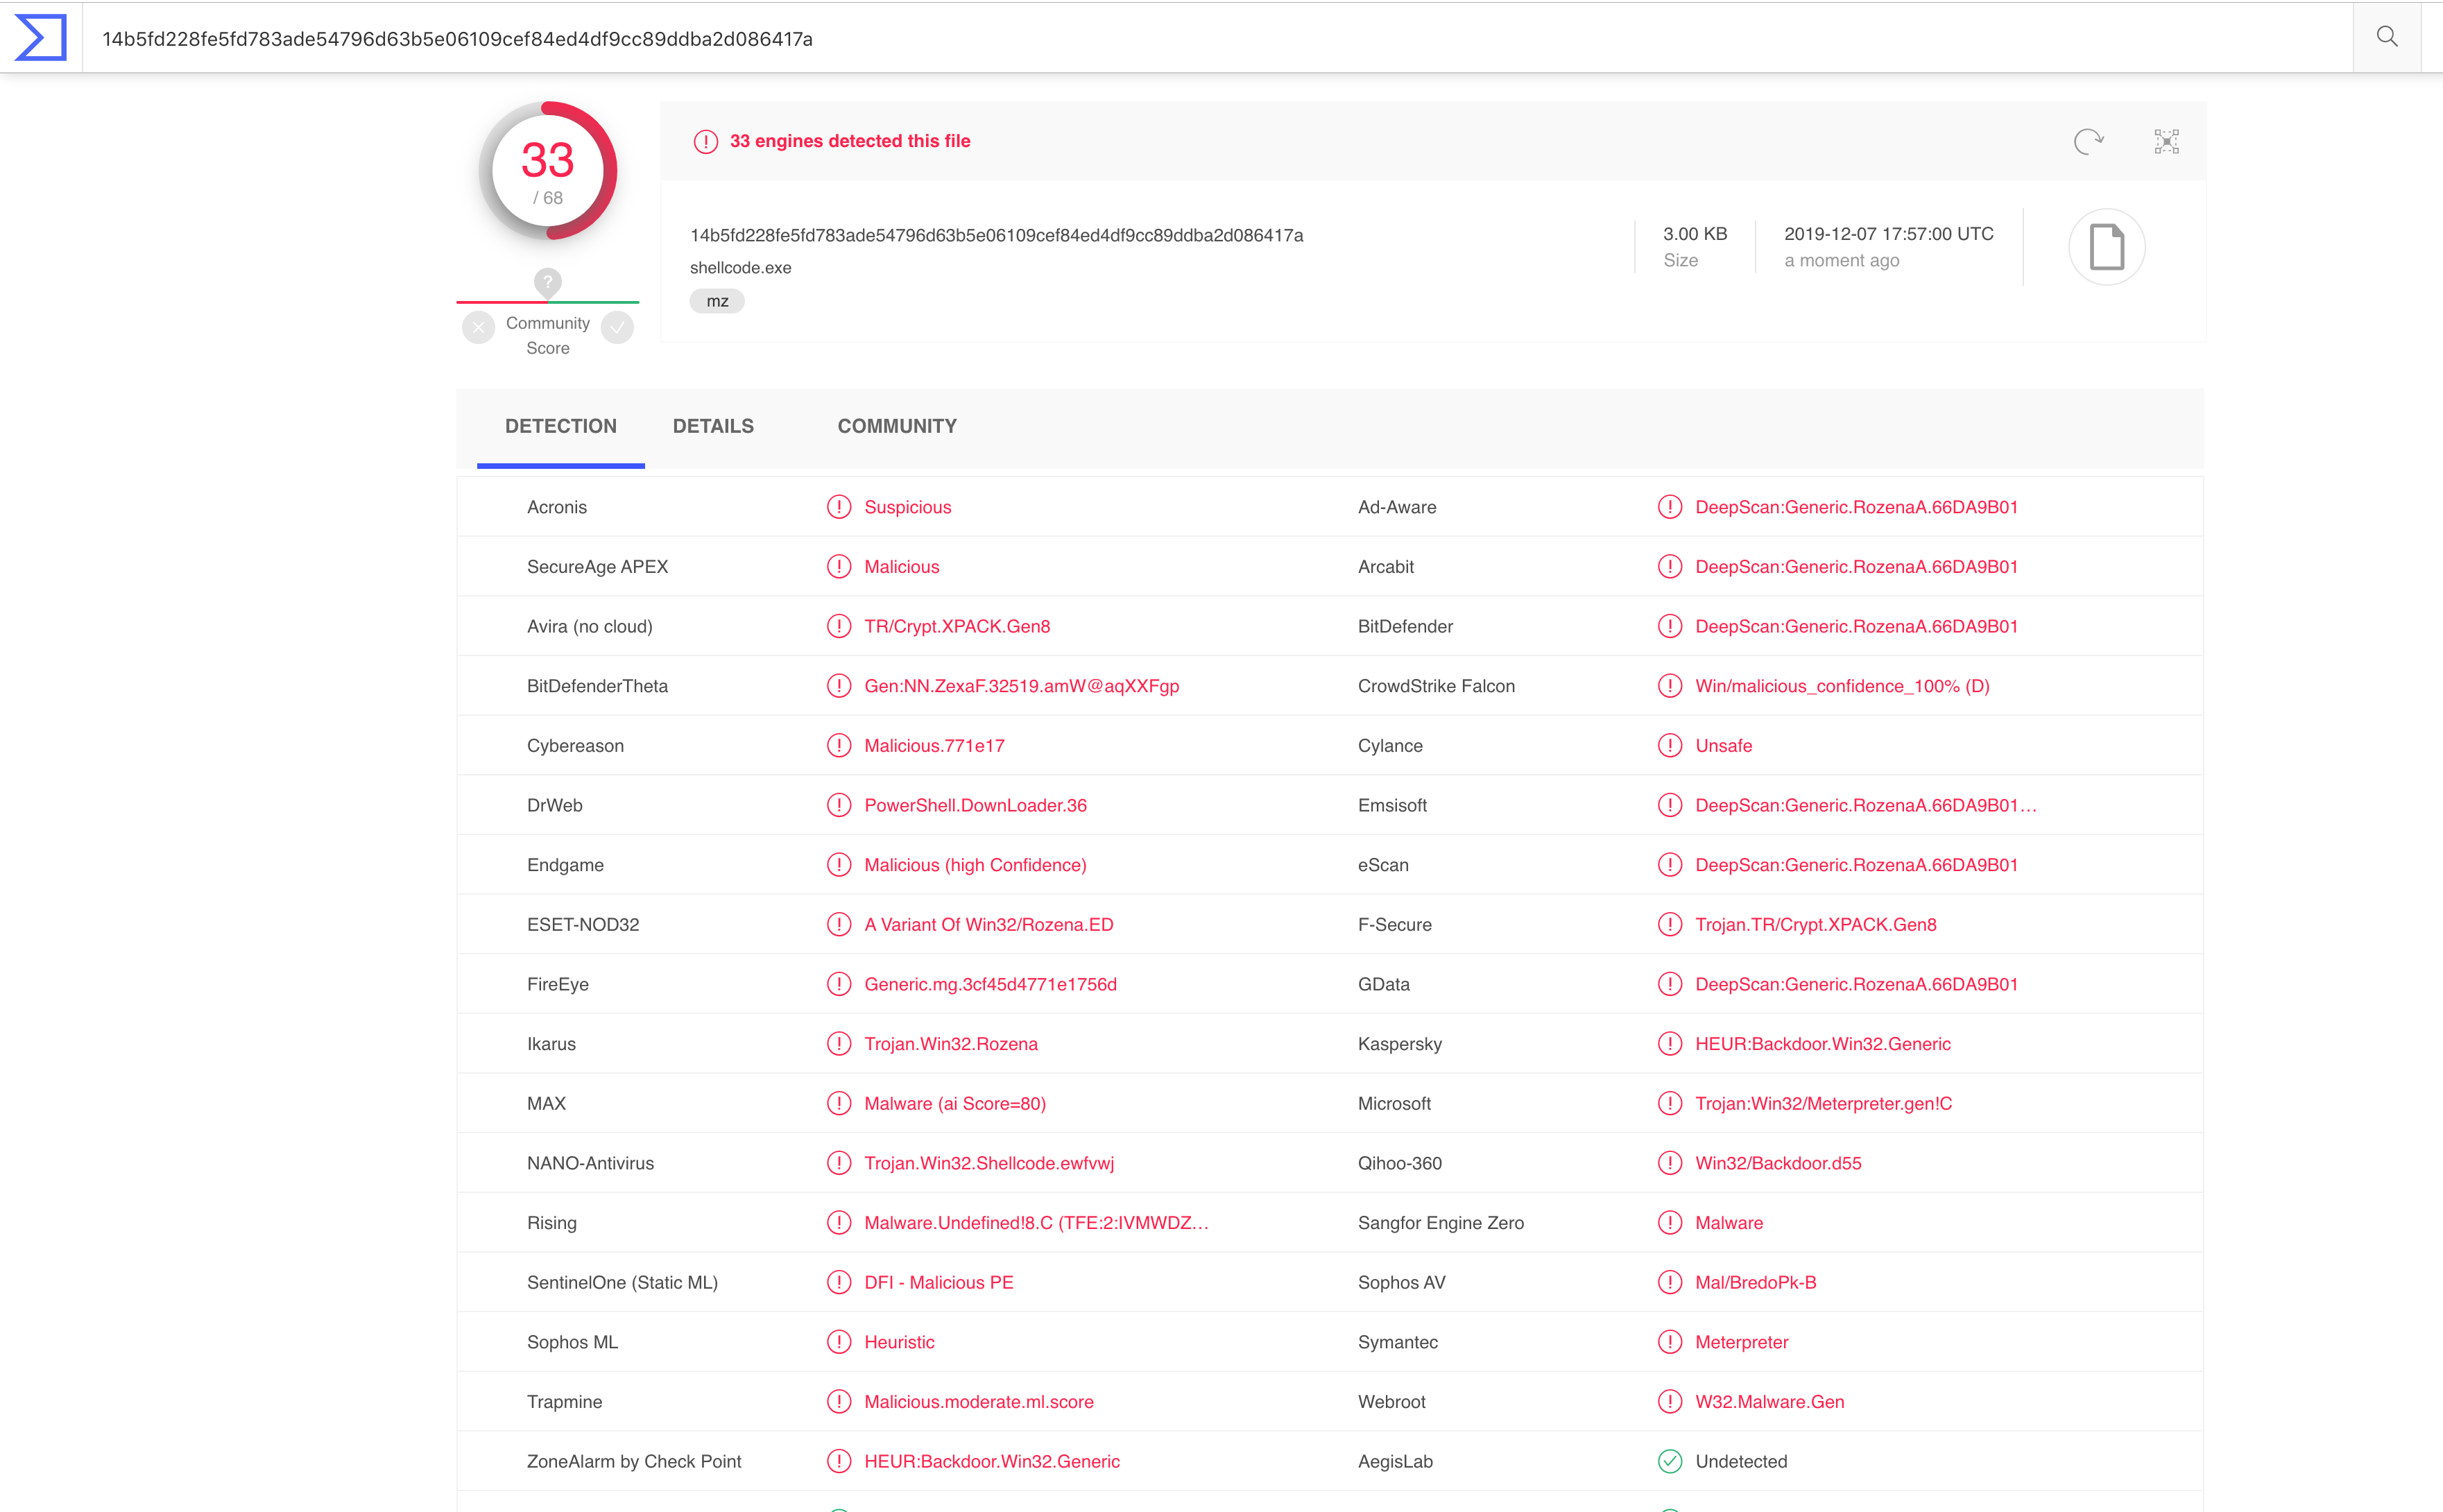Click the warning icon in the DrWeb row

(839, 805)
